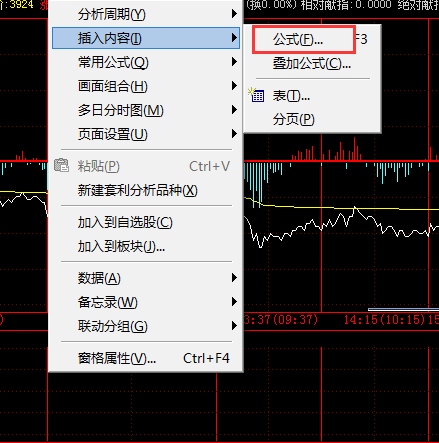Screen dimensions: 439x443
Task: Select the 插入内容(I) menu entry
Action: pyautogui.click(x=146, y=38)
